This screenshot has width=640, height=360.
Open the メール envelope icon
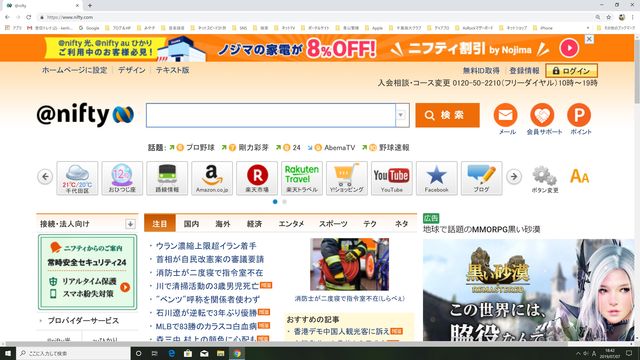pyautogui.click(x=506, y=115)
